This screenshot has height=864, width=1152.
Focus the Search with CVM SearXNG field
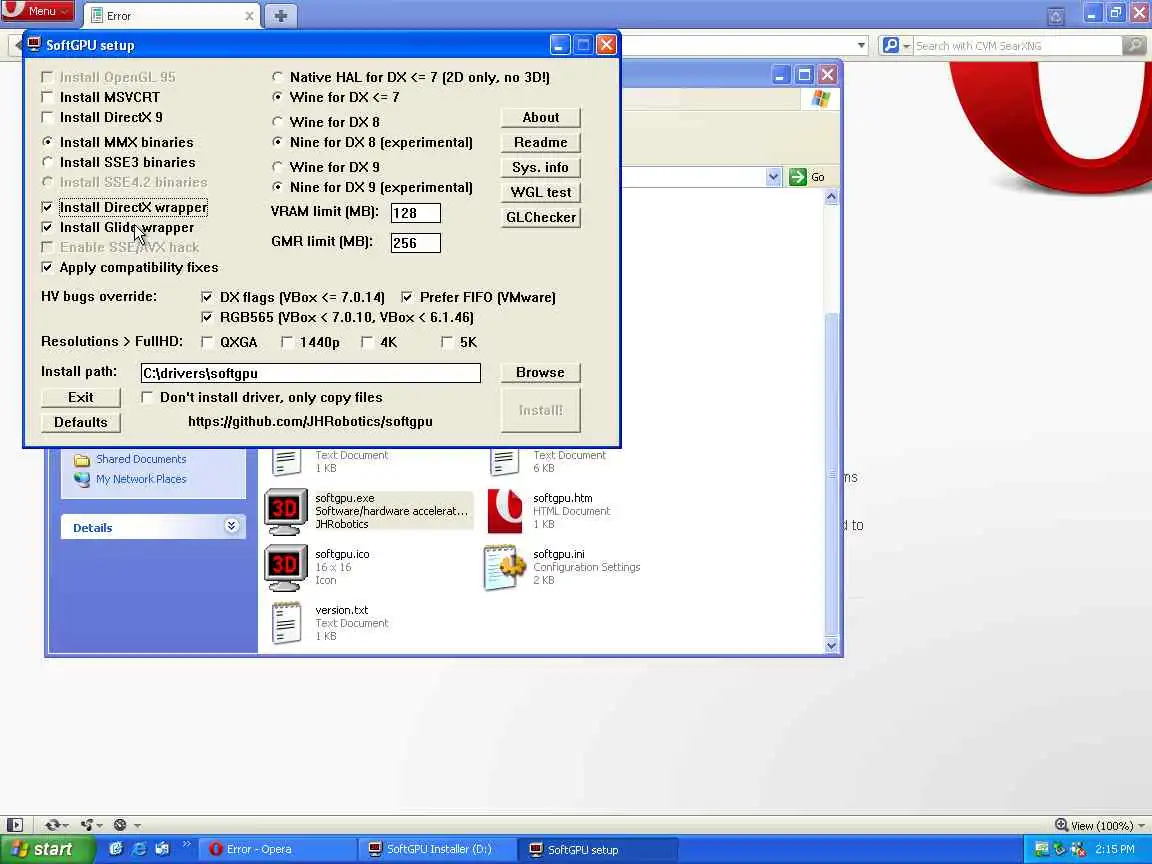coord(1018,46)
